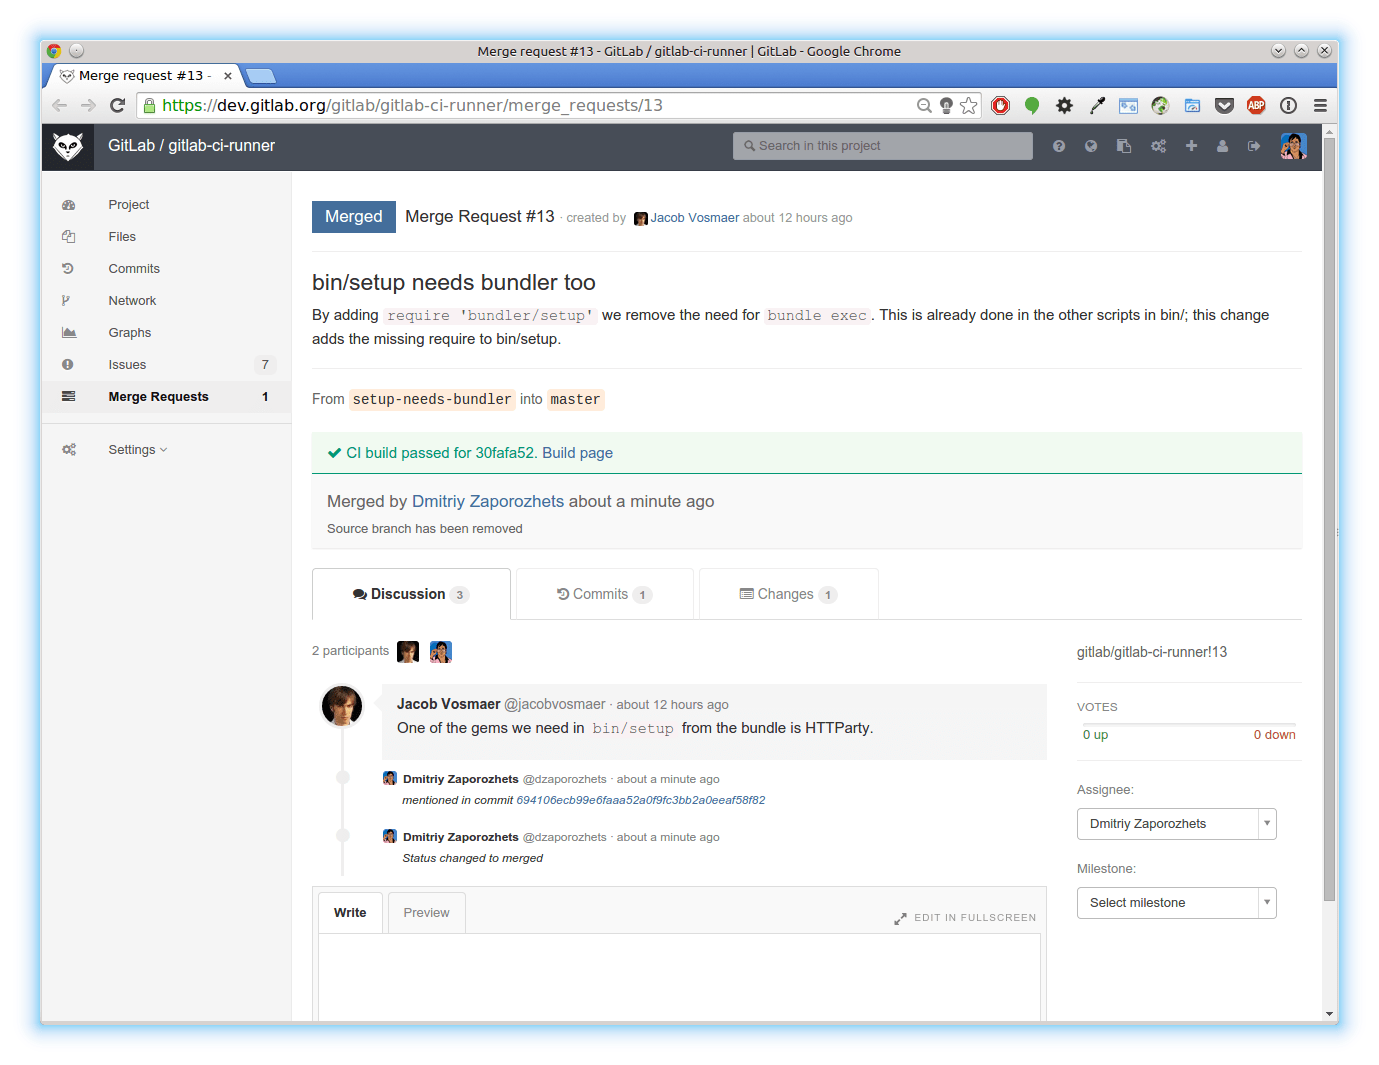The image size is (1379, 1065).
Task: Open the Select milestone dropdown
Action: click(1176, 902)
